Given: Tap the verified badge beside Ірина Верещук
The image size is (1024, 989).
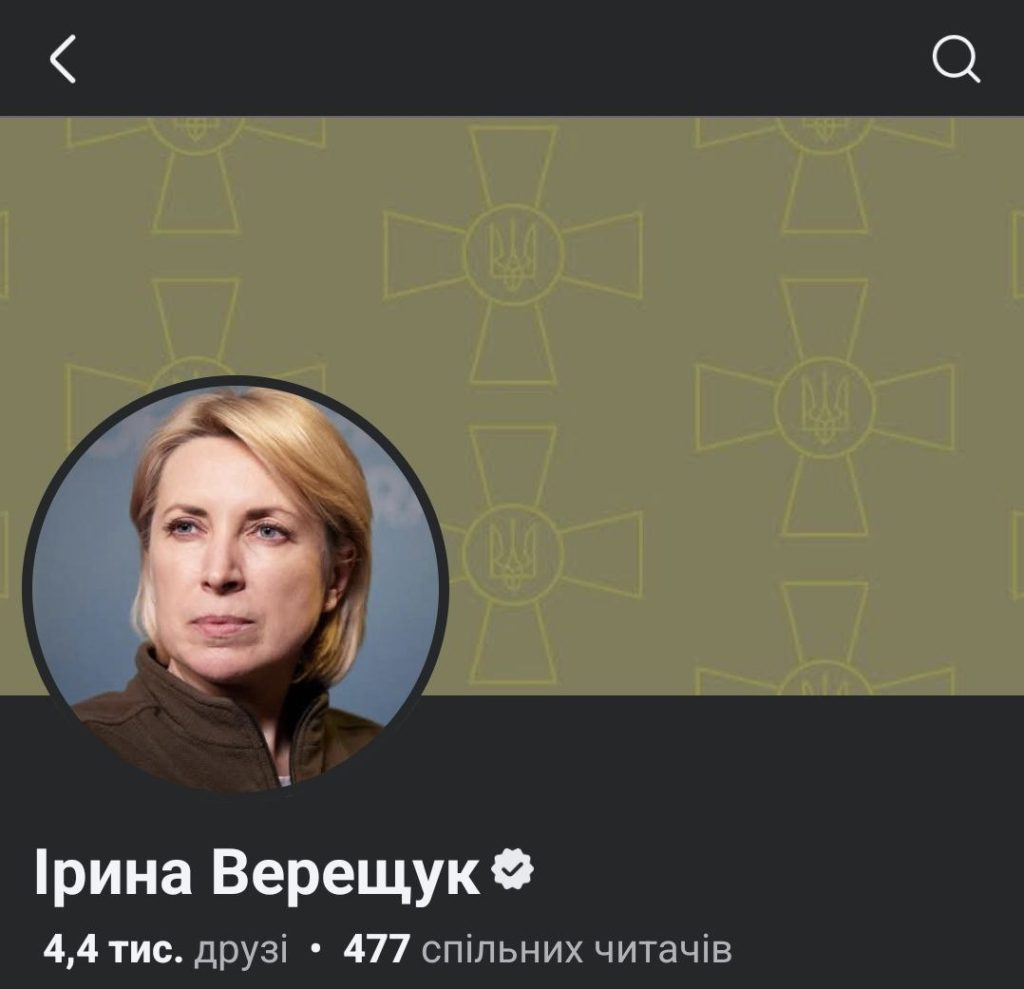Looking at the screenshot, I should pyautogui.click(x=512, y=869).
